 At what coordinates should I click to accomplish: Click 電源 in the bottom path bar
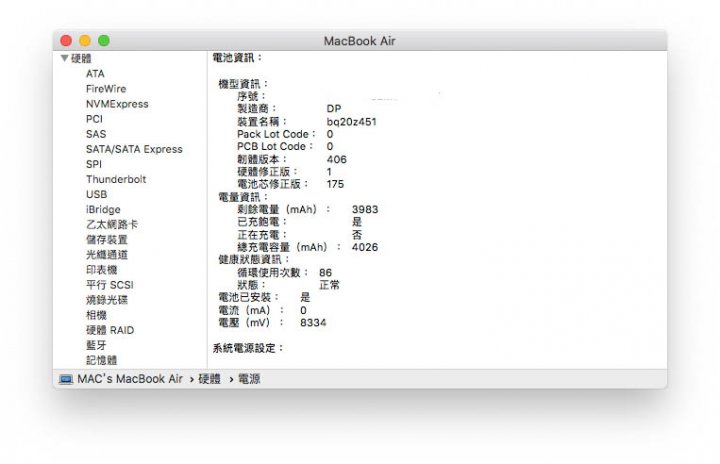(x=249, y=379)
